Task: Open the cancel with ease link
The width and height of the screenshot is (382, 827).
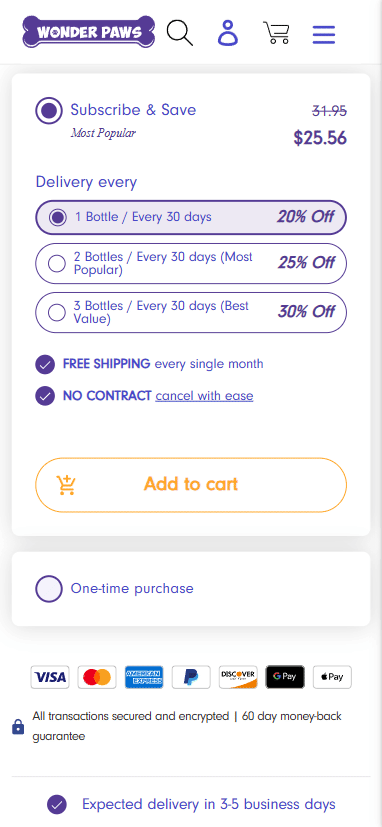Action: click(204, 396)
